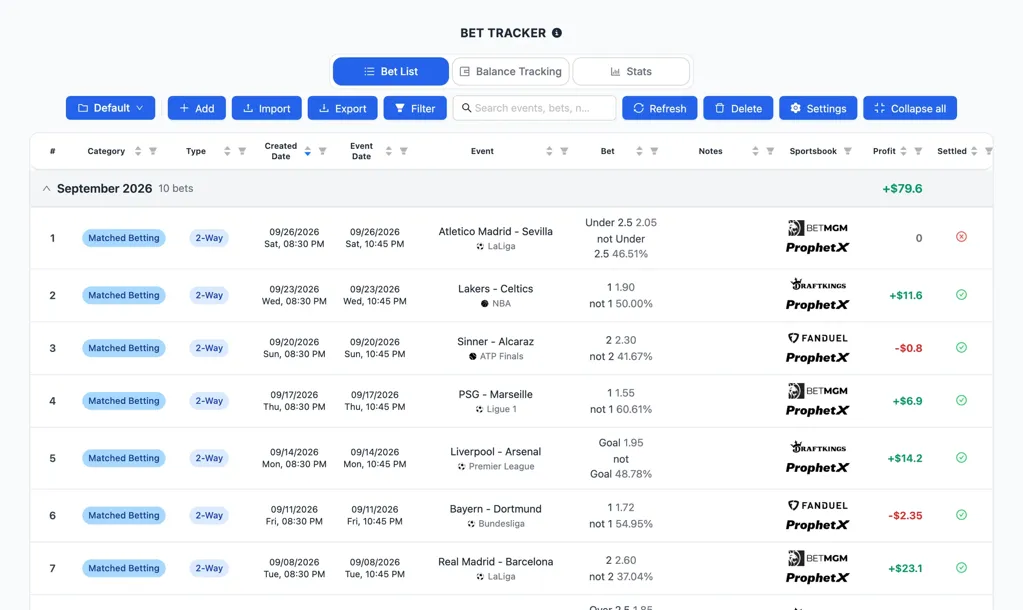Click the -$0.8 profit value
The width and height of the screenshot is (1023, 610).
[908, 348]
